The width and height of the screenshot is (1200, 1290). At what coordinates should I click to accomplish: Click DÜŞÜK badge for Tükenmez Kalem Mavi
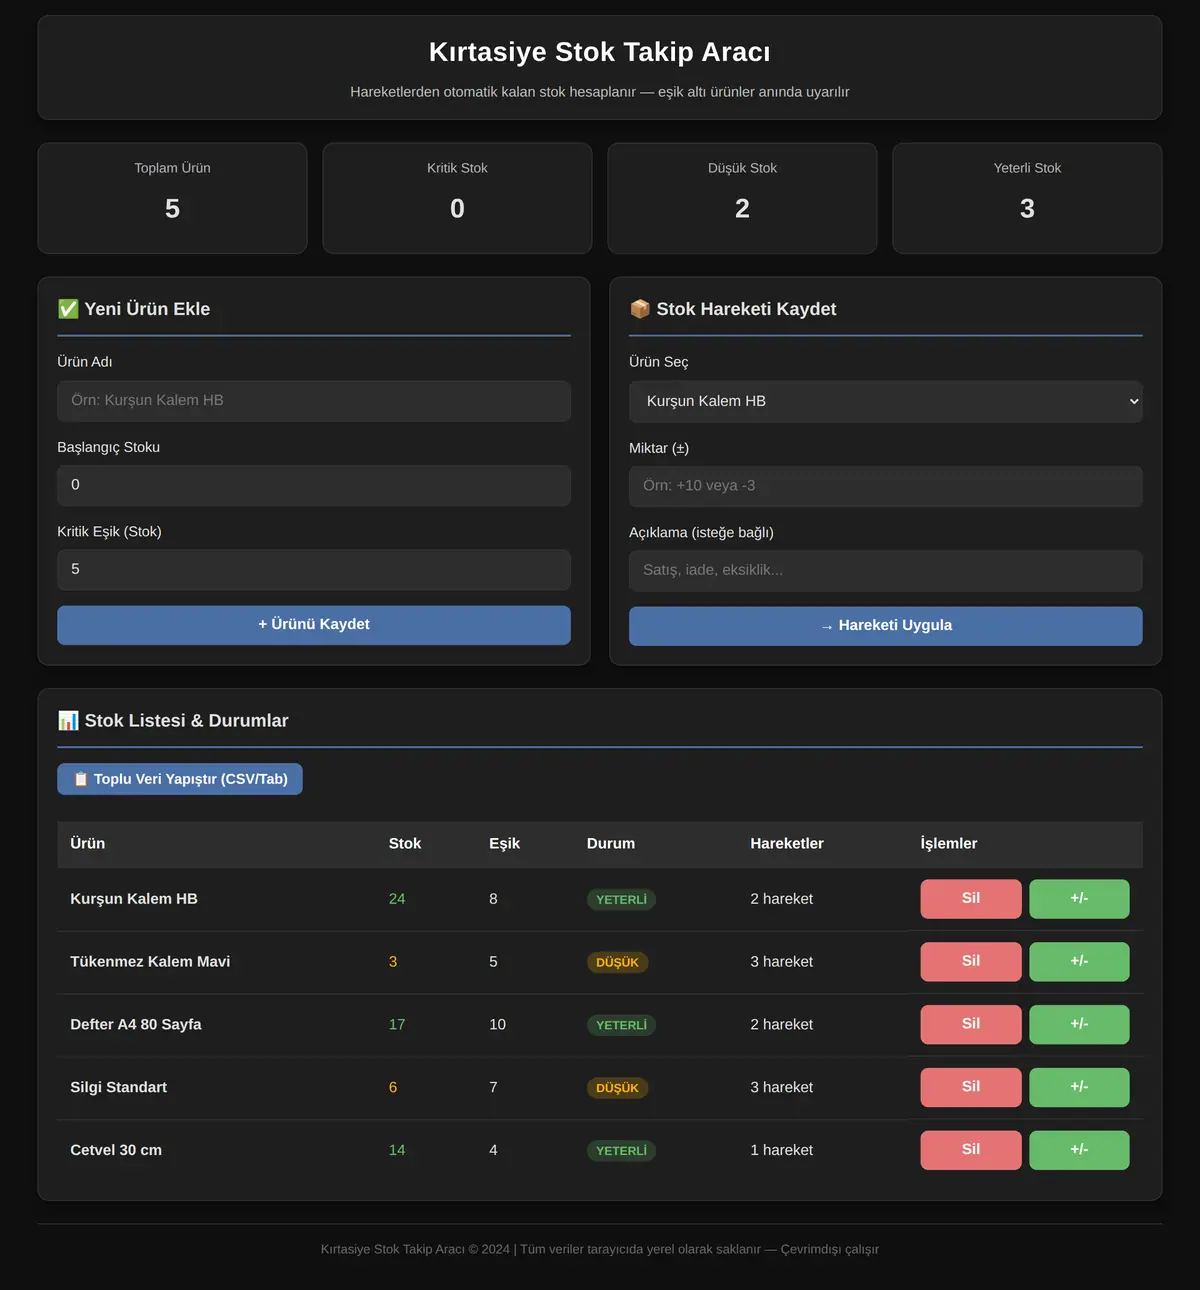point(617,963)
